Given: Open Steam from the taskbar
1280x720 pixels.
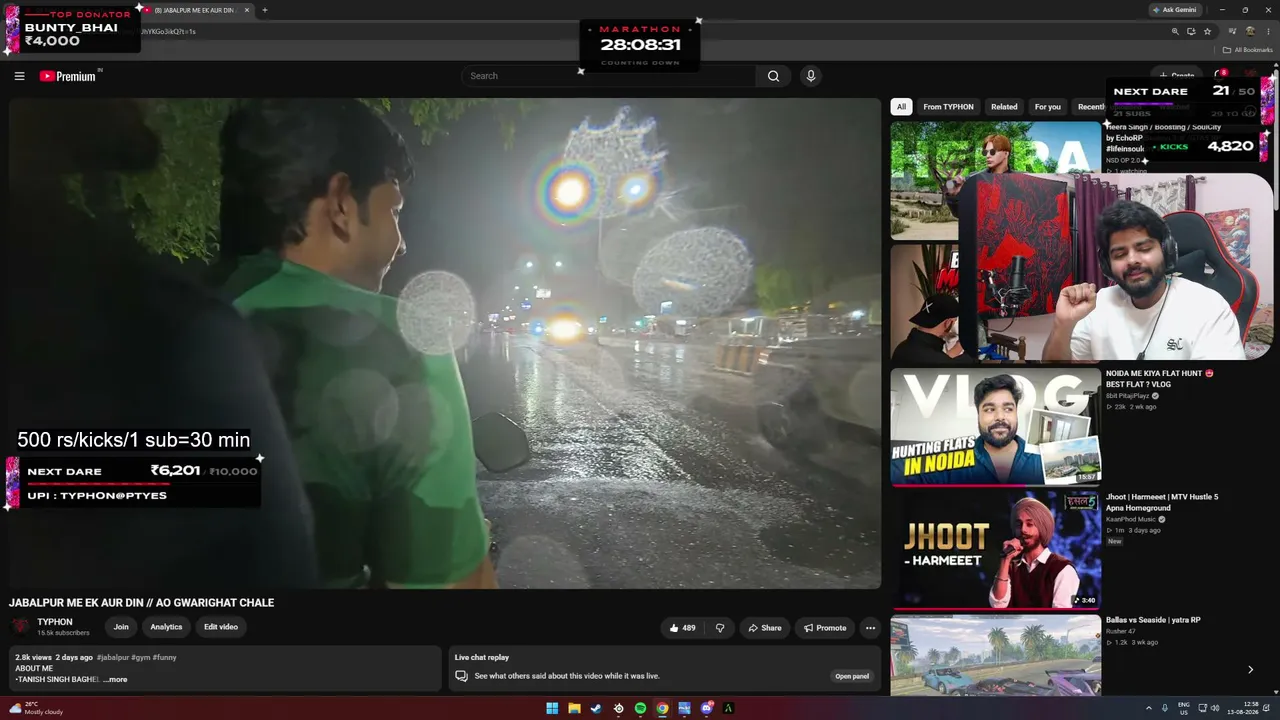Looking at the screenshot, I should [596, 709].
